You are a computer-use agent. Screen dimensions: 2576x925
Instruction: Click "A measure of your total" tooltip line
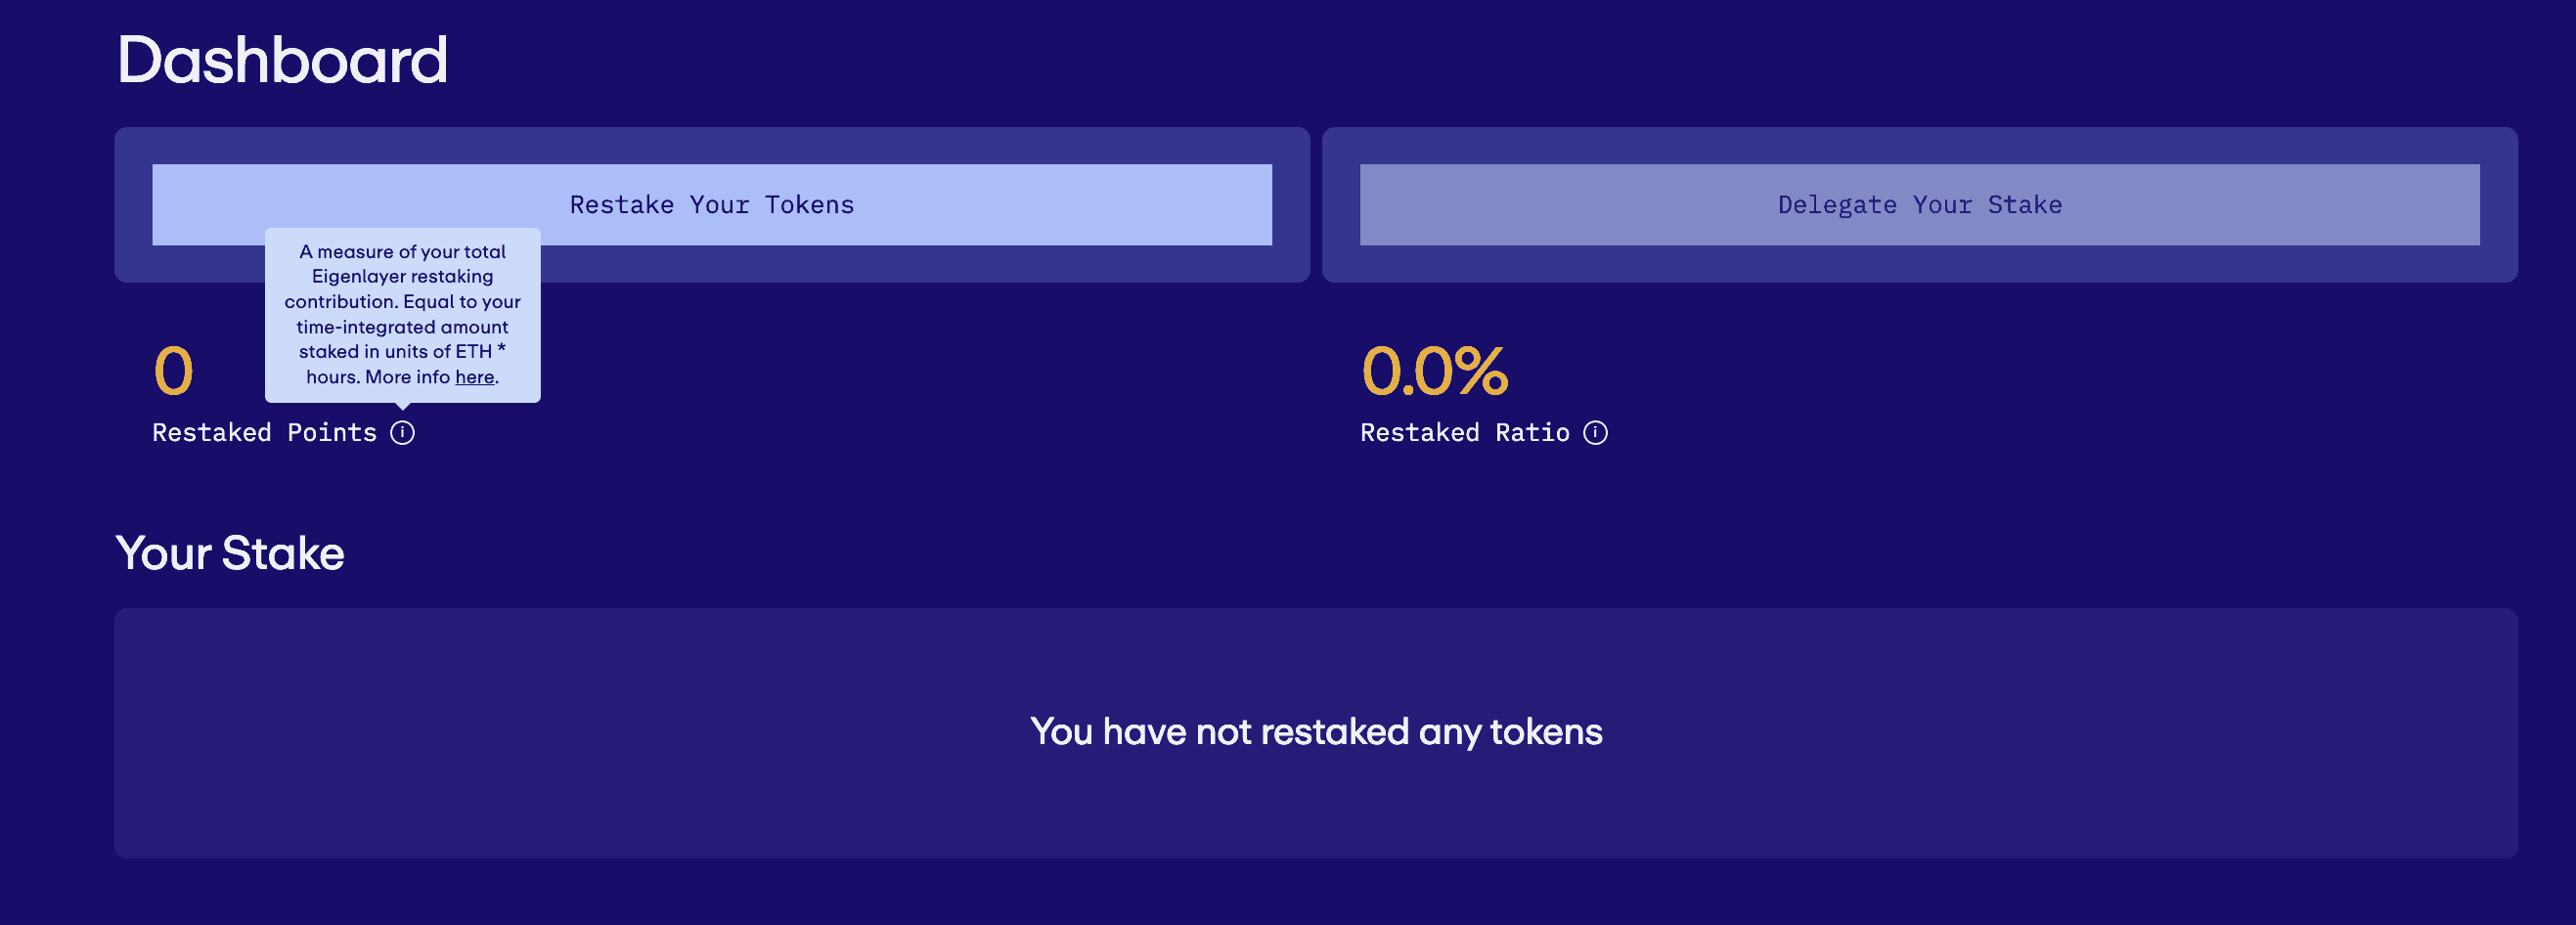pyautogui.click(x=402, y=252)
